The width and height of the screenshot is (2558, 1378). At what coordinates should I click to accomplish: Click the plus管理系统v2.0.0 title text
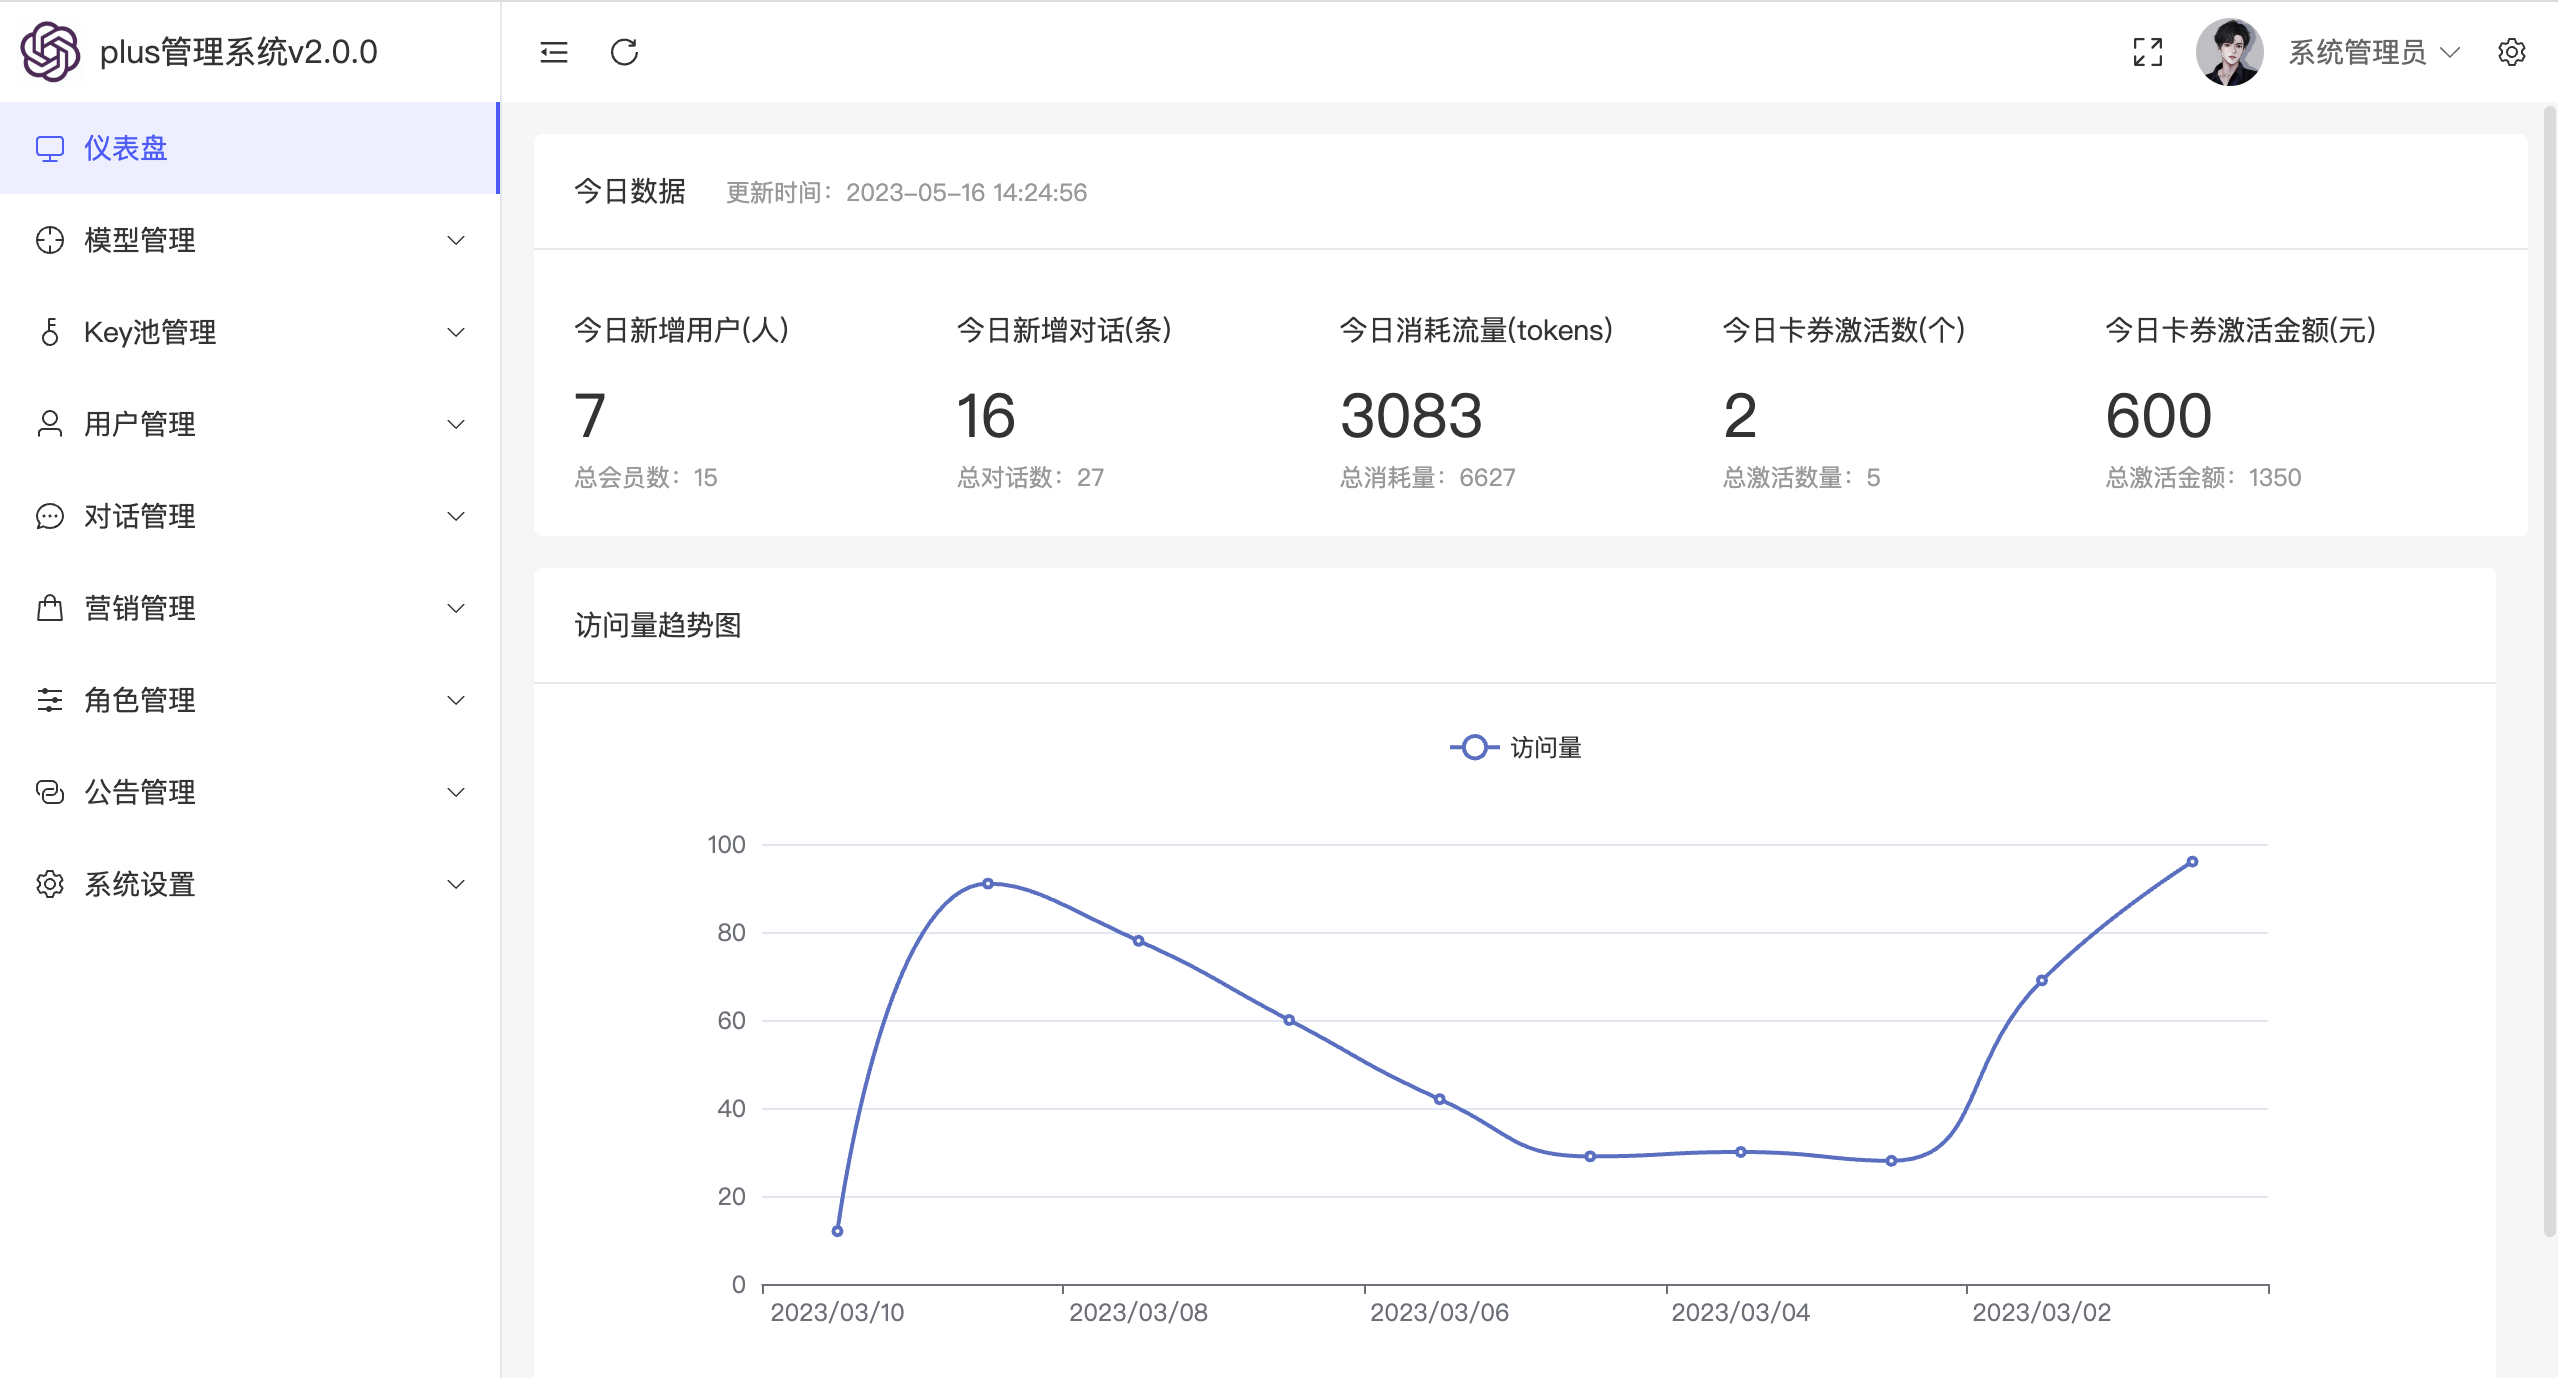click(238, 52)
